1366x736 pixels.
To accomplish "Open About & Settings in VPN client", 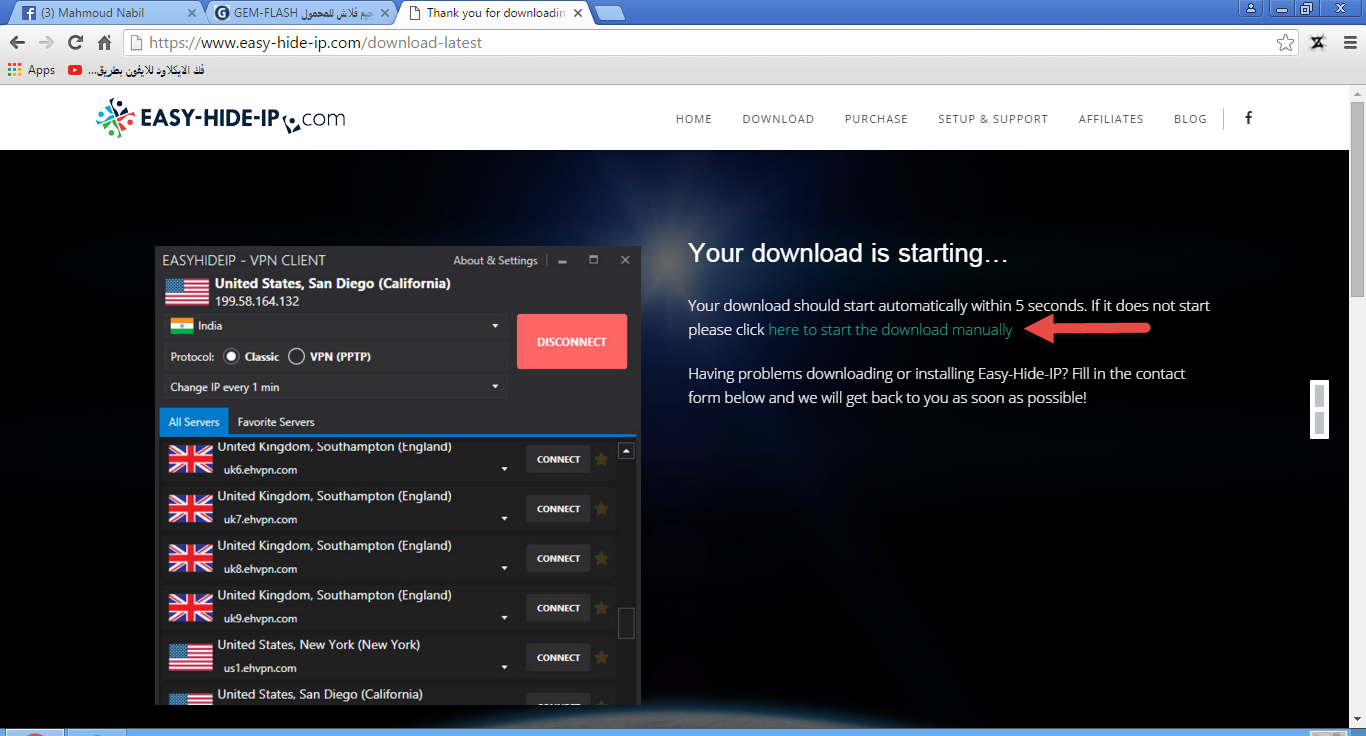I will tap(495, 260).
